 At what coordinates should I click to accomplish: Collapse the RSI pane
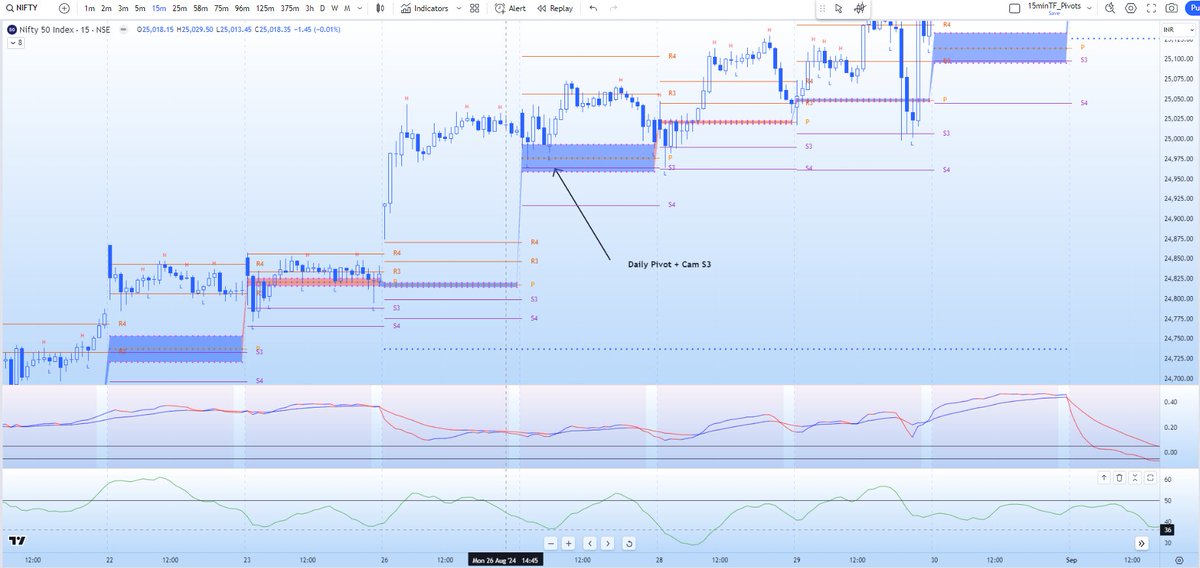[1134, 479]
